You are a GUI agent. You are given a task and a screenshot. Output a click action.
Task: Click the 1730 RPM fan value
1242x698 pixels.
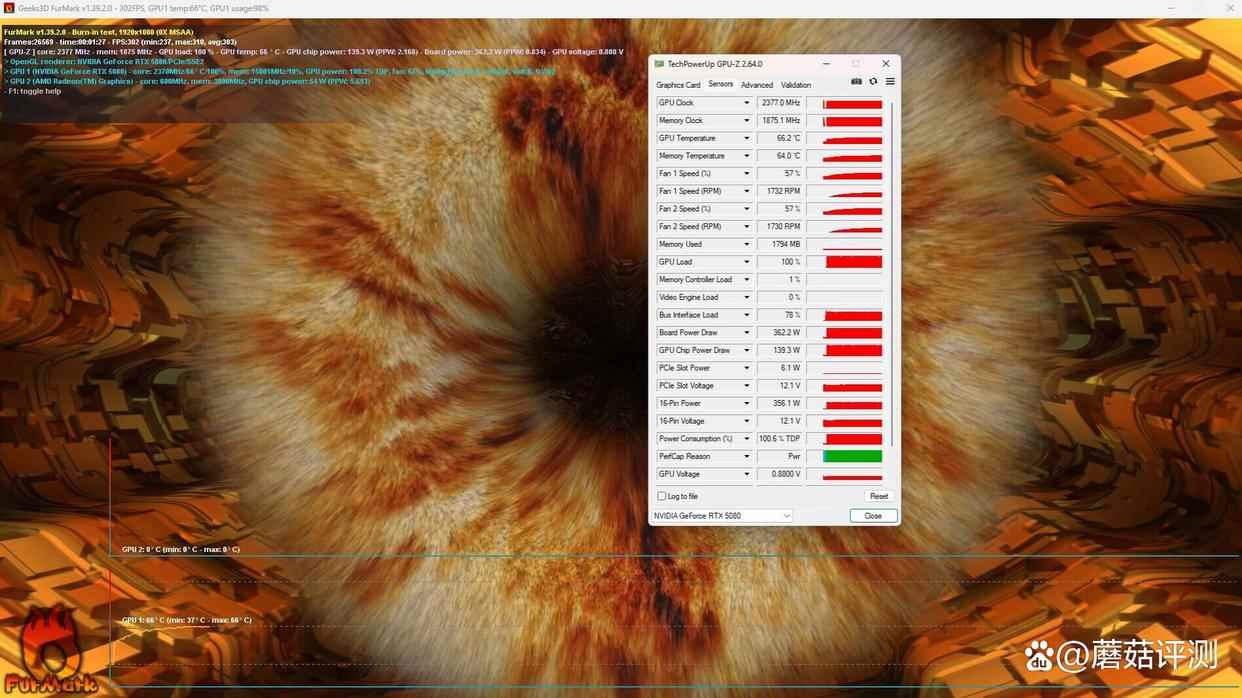click(x=780, y=227)
